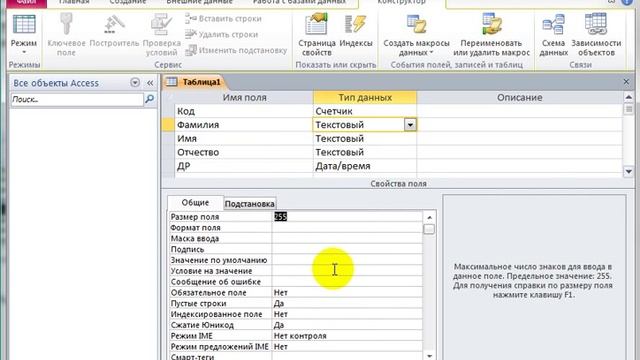The height and width of the screenshot is (360, 640).
Task: Click Индексированное поле value Нет
Action: tap(347, 314)
